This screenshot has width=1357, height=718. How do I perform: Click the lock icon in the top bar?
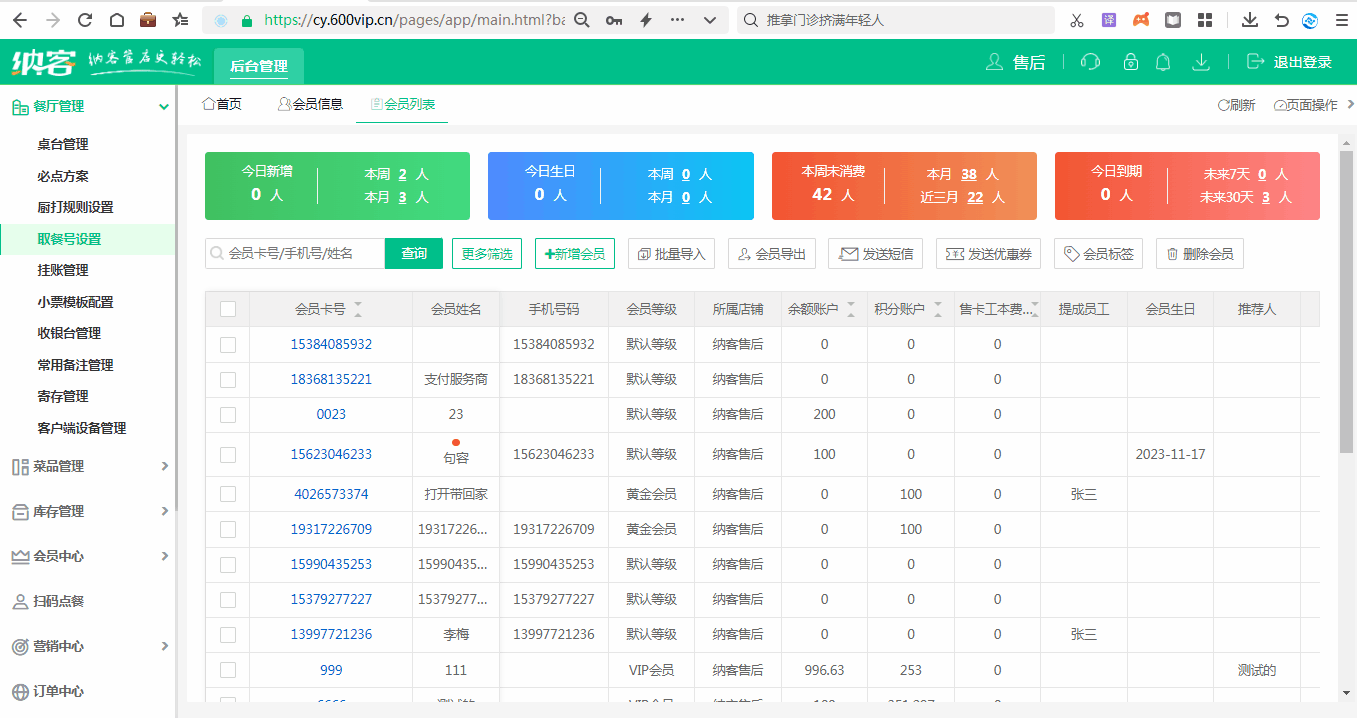[x=1129, y=61]
